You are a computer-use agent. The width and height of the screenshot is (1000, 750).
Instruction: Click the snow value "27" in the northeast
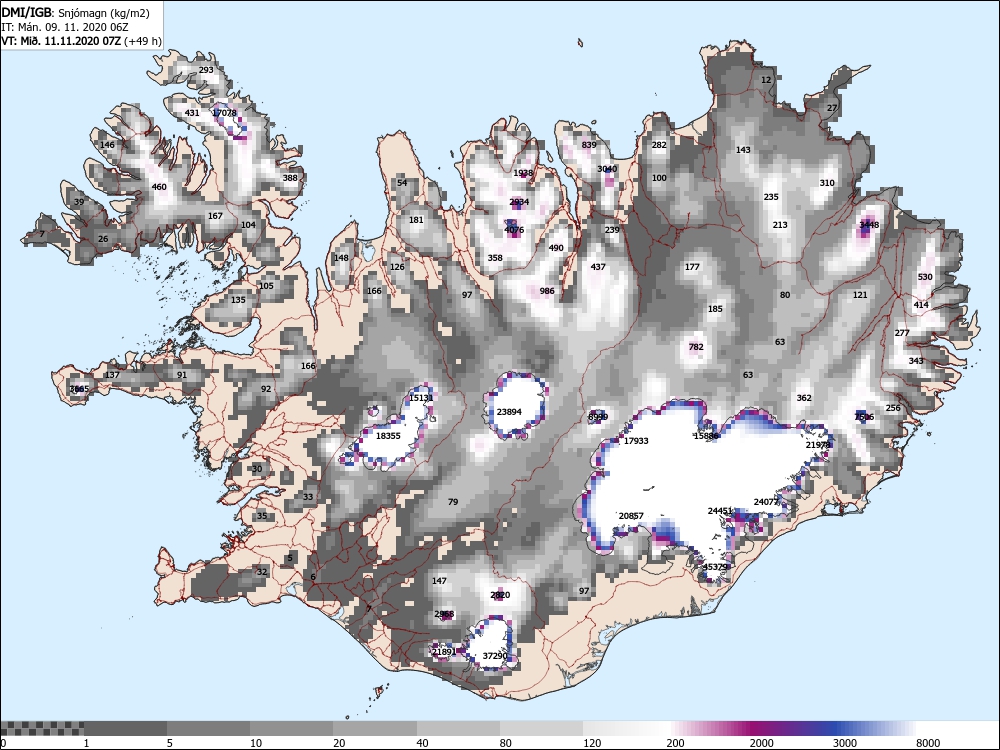[x=832, y=108]
